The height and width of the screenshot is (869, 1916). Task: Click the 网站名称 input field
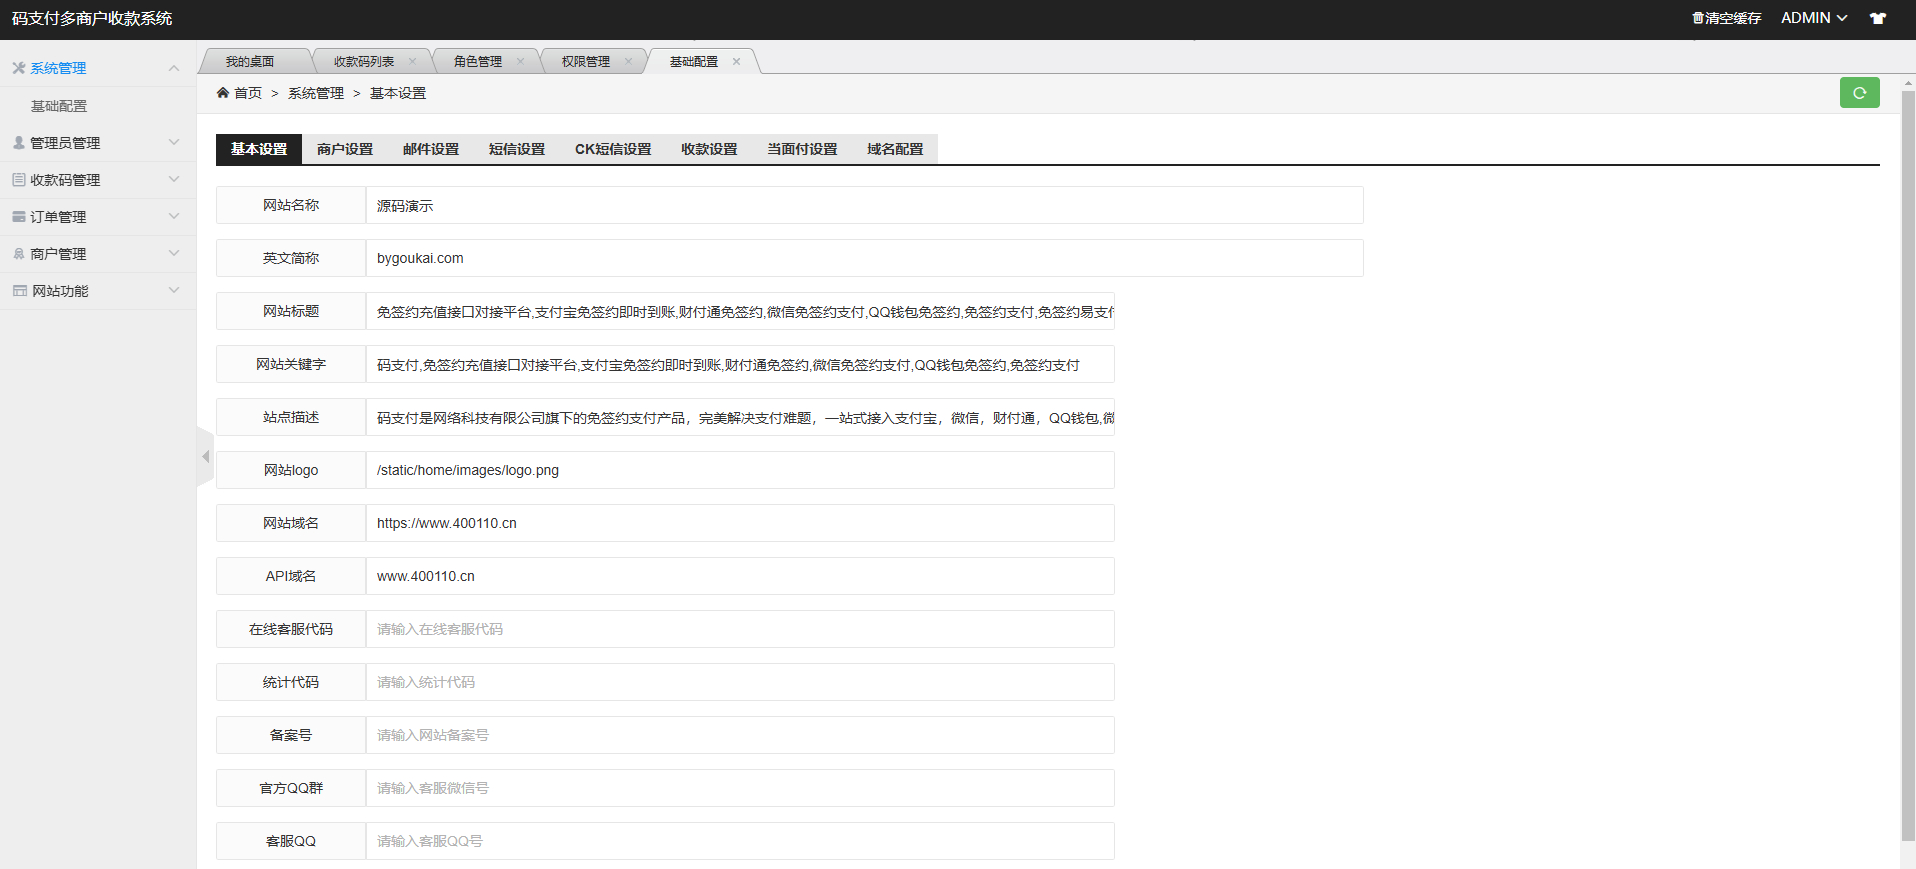tap(864, 206)
